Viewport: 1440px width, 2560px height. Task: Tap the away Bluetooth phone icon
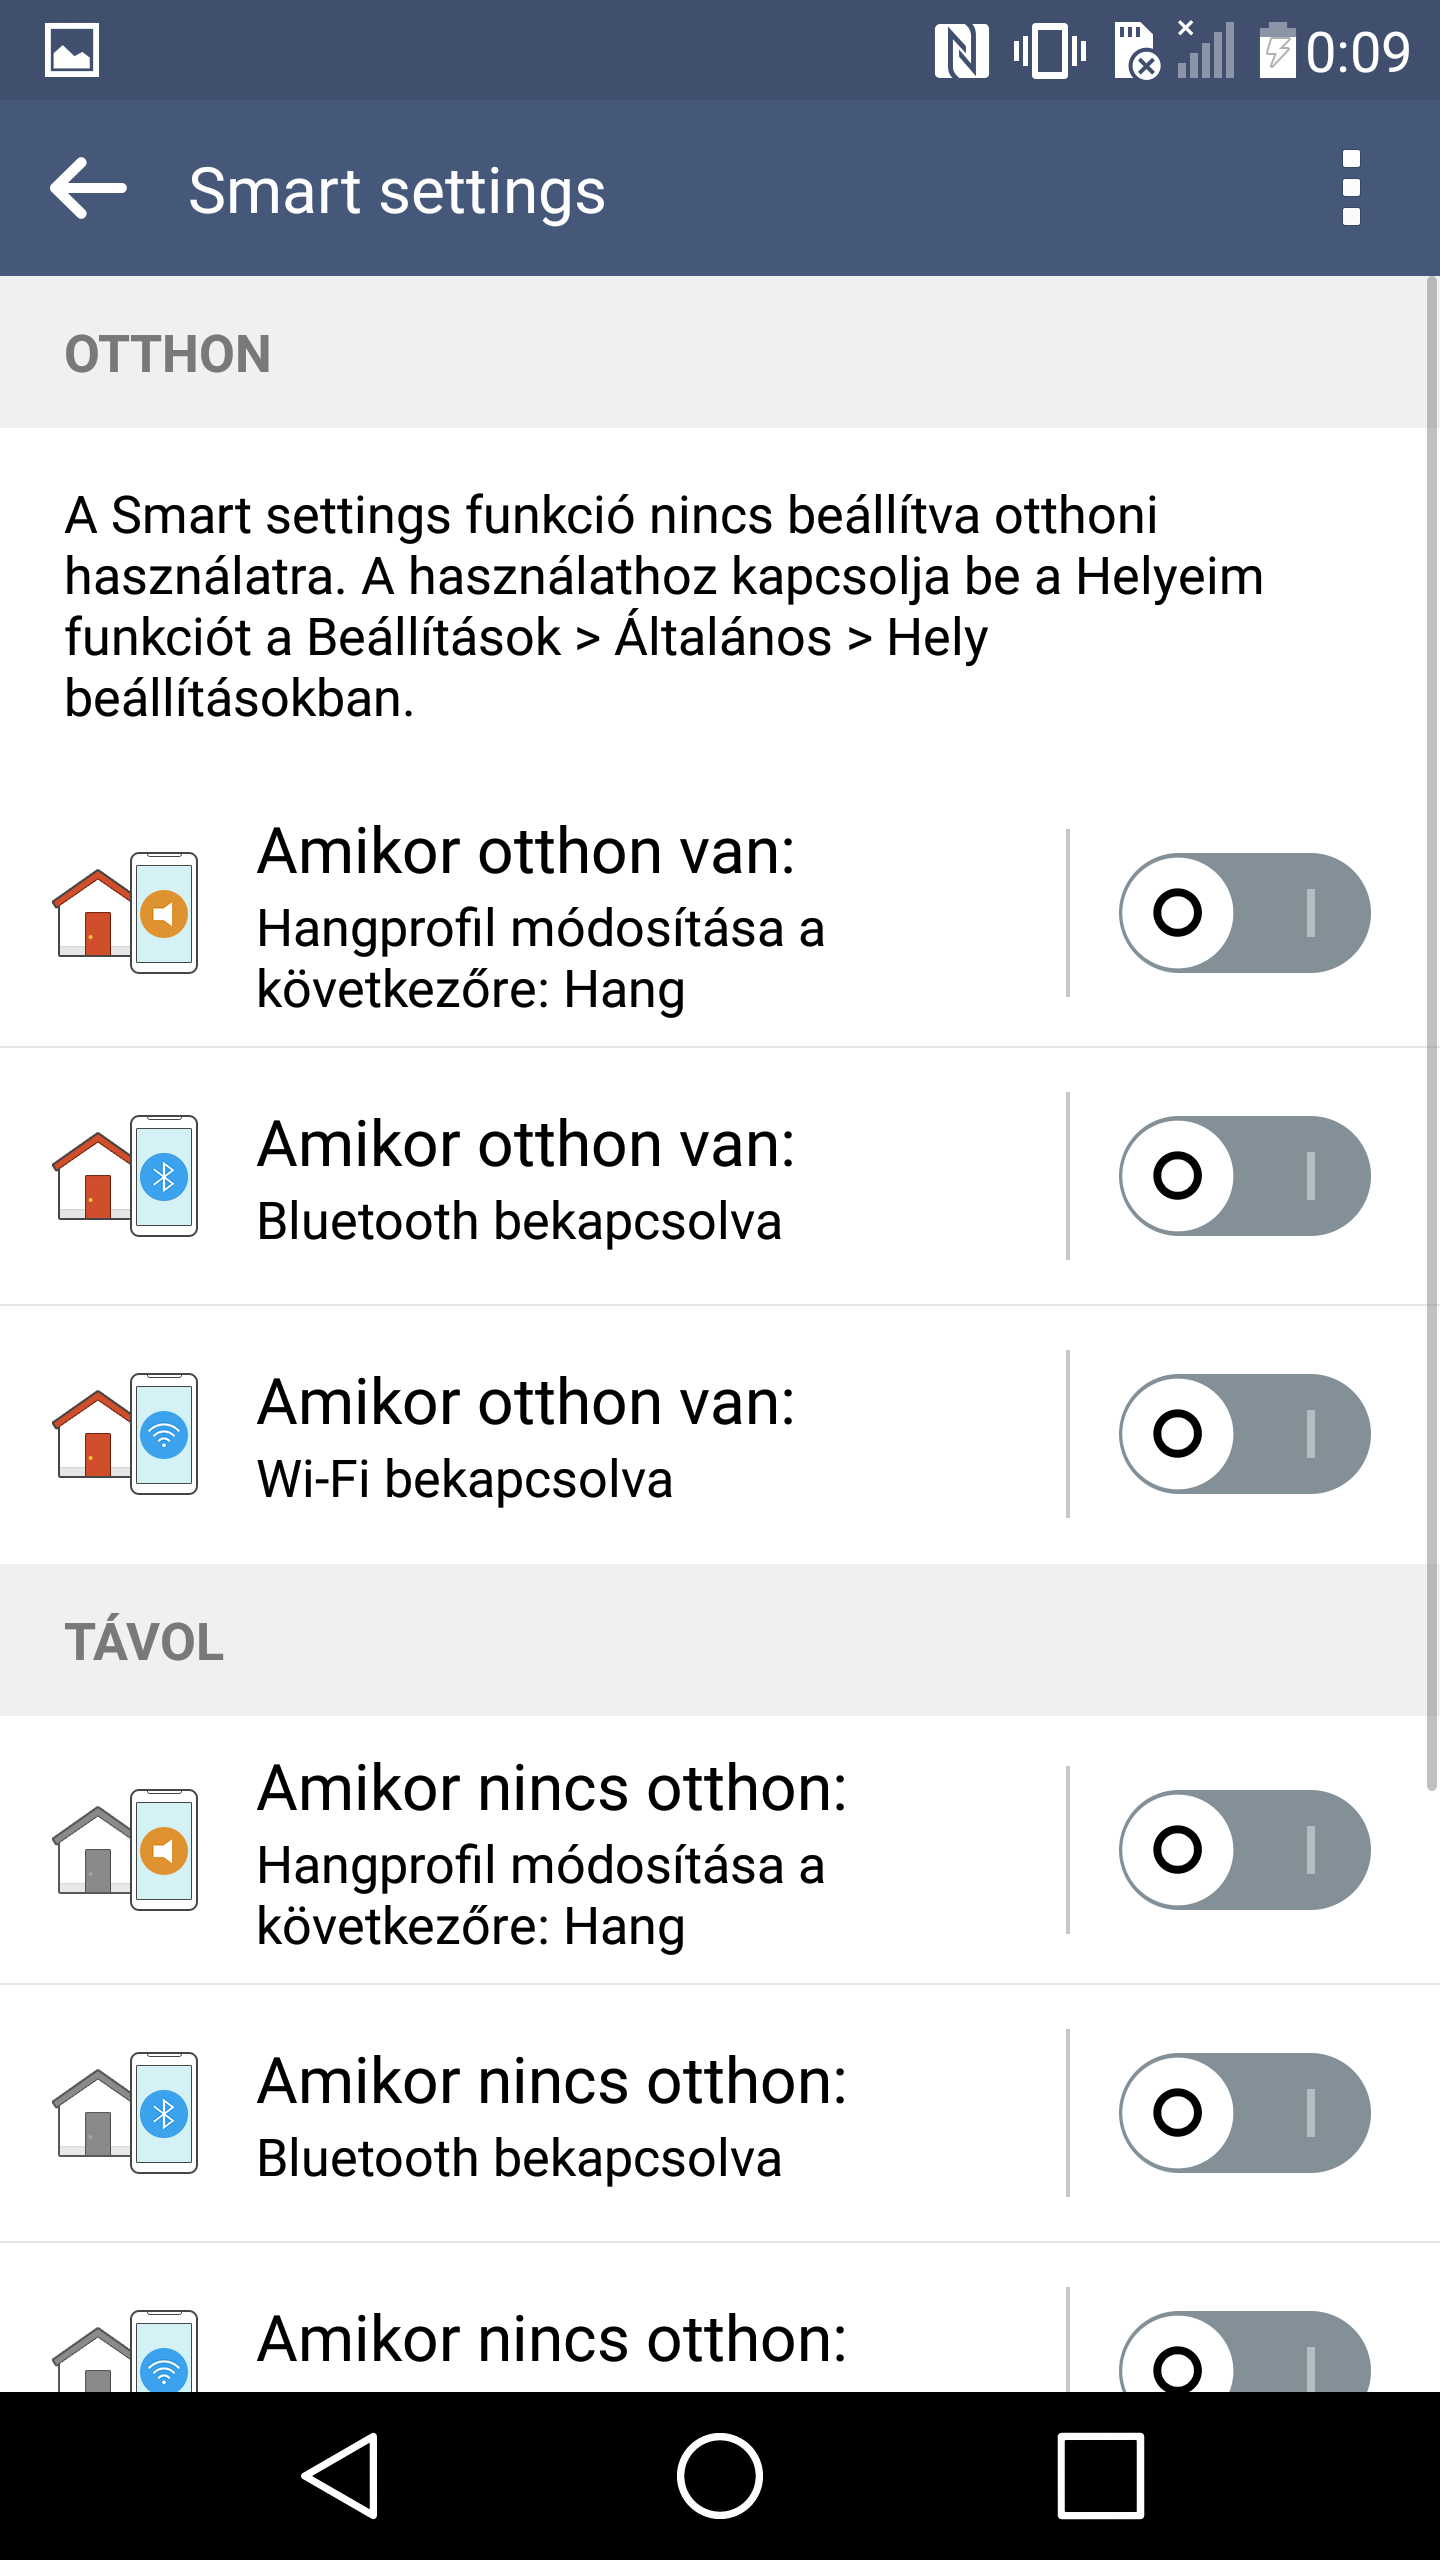click(x=125, y=2112)
